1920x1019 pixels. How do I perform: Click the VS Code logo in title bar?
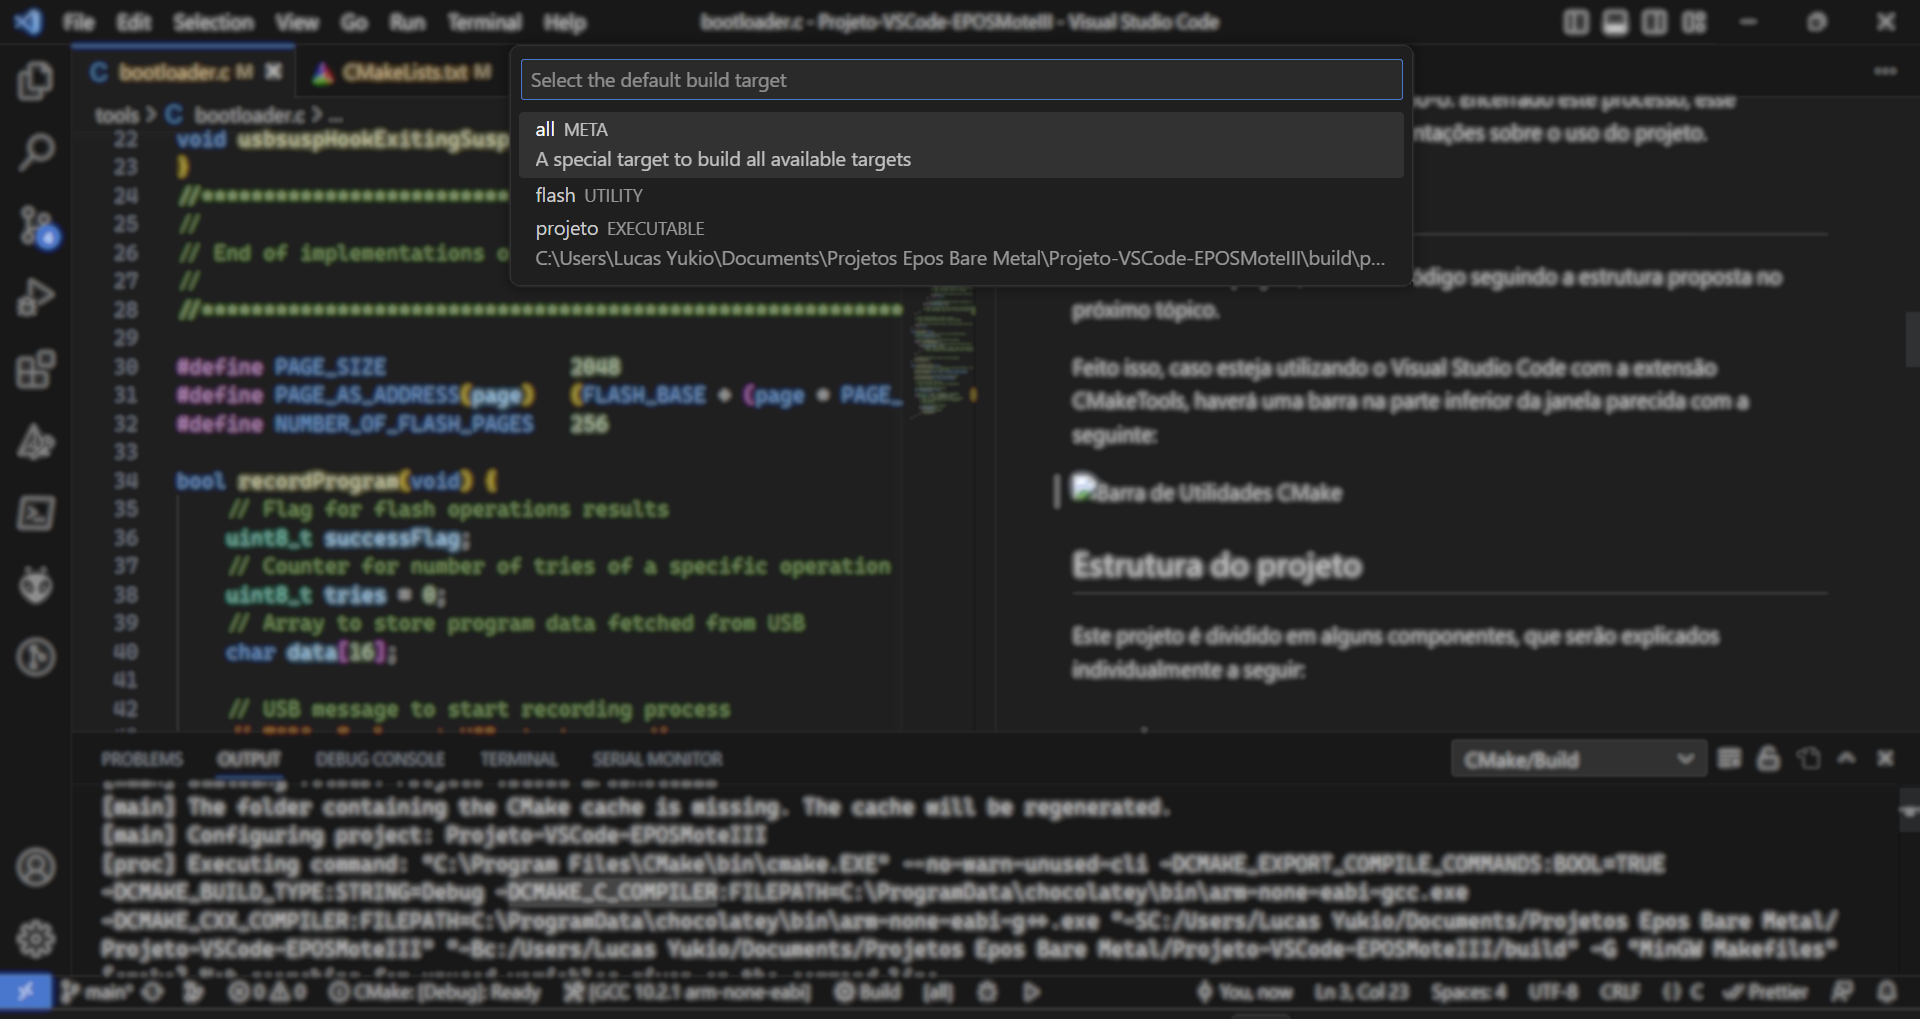[28, 21]
